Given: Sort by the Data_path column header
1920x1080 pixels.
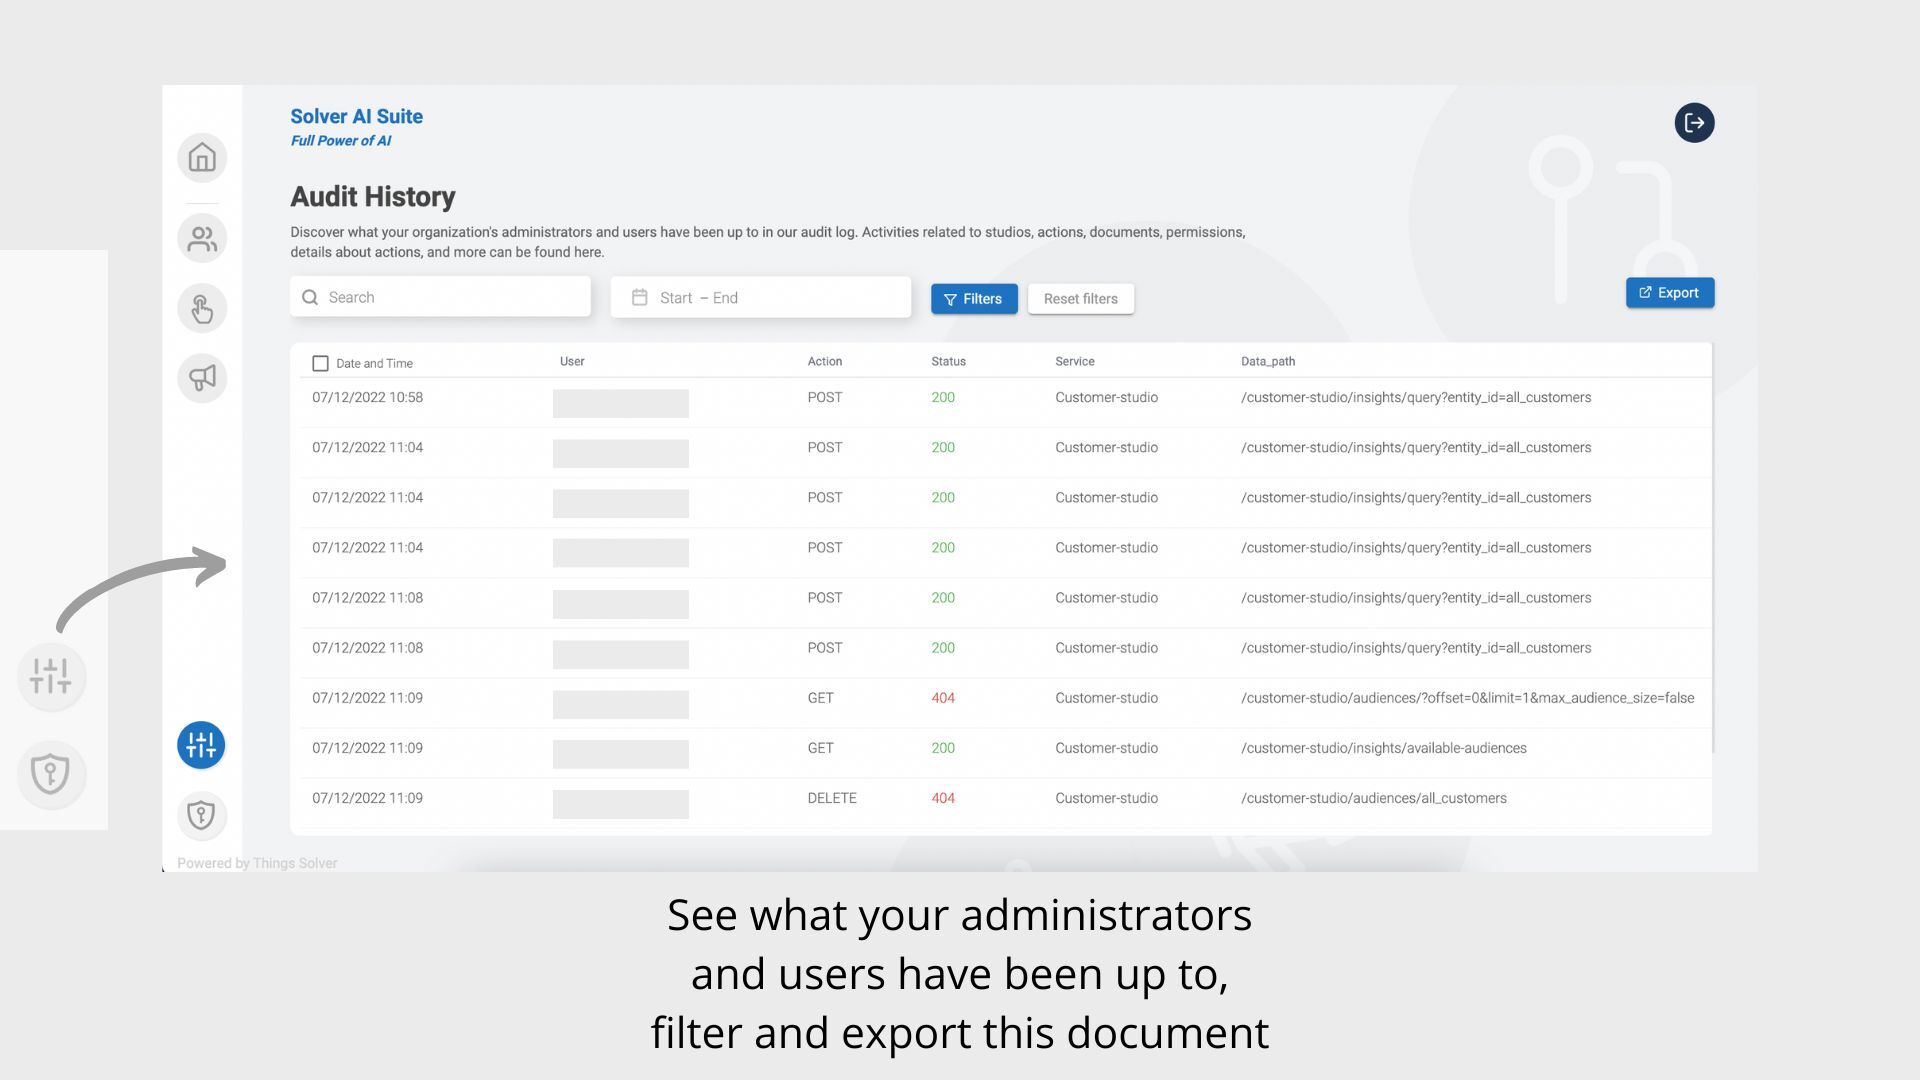Looking at the screenshot, I should (x=1268, y=361).
